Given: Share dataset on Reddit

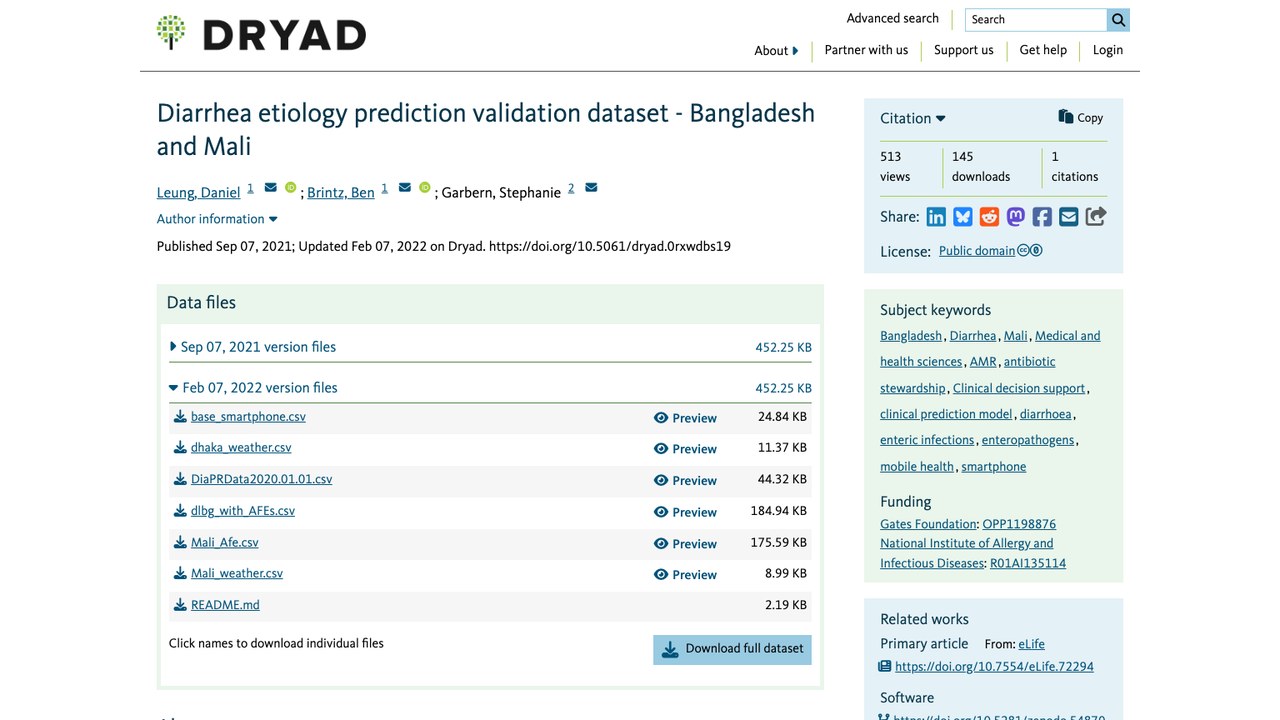Looking at the screenshot, I should pos(989,217).
